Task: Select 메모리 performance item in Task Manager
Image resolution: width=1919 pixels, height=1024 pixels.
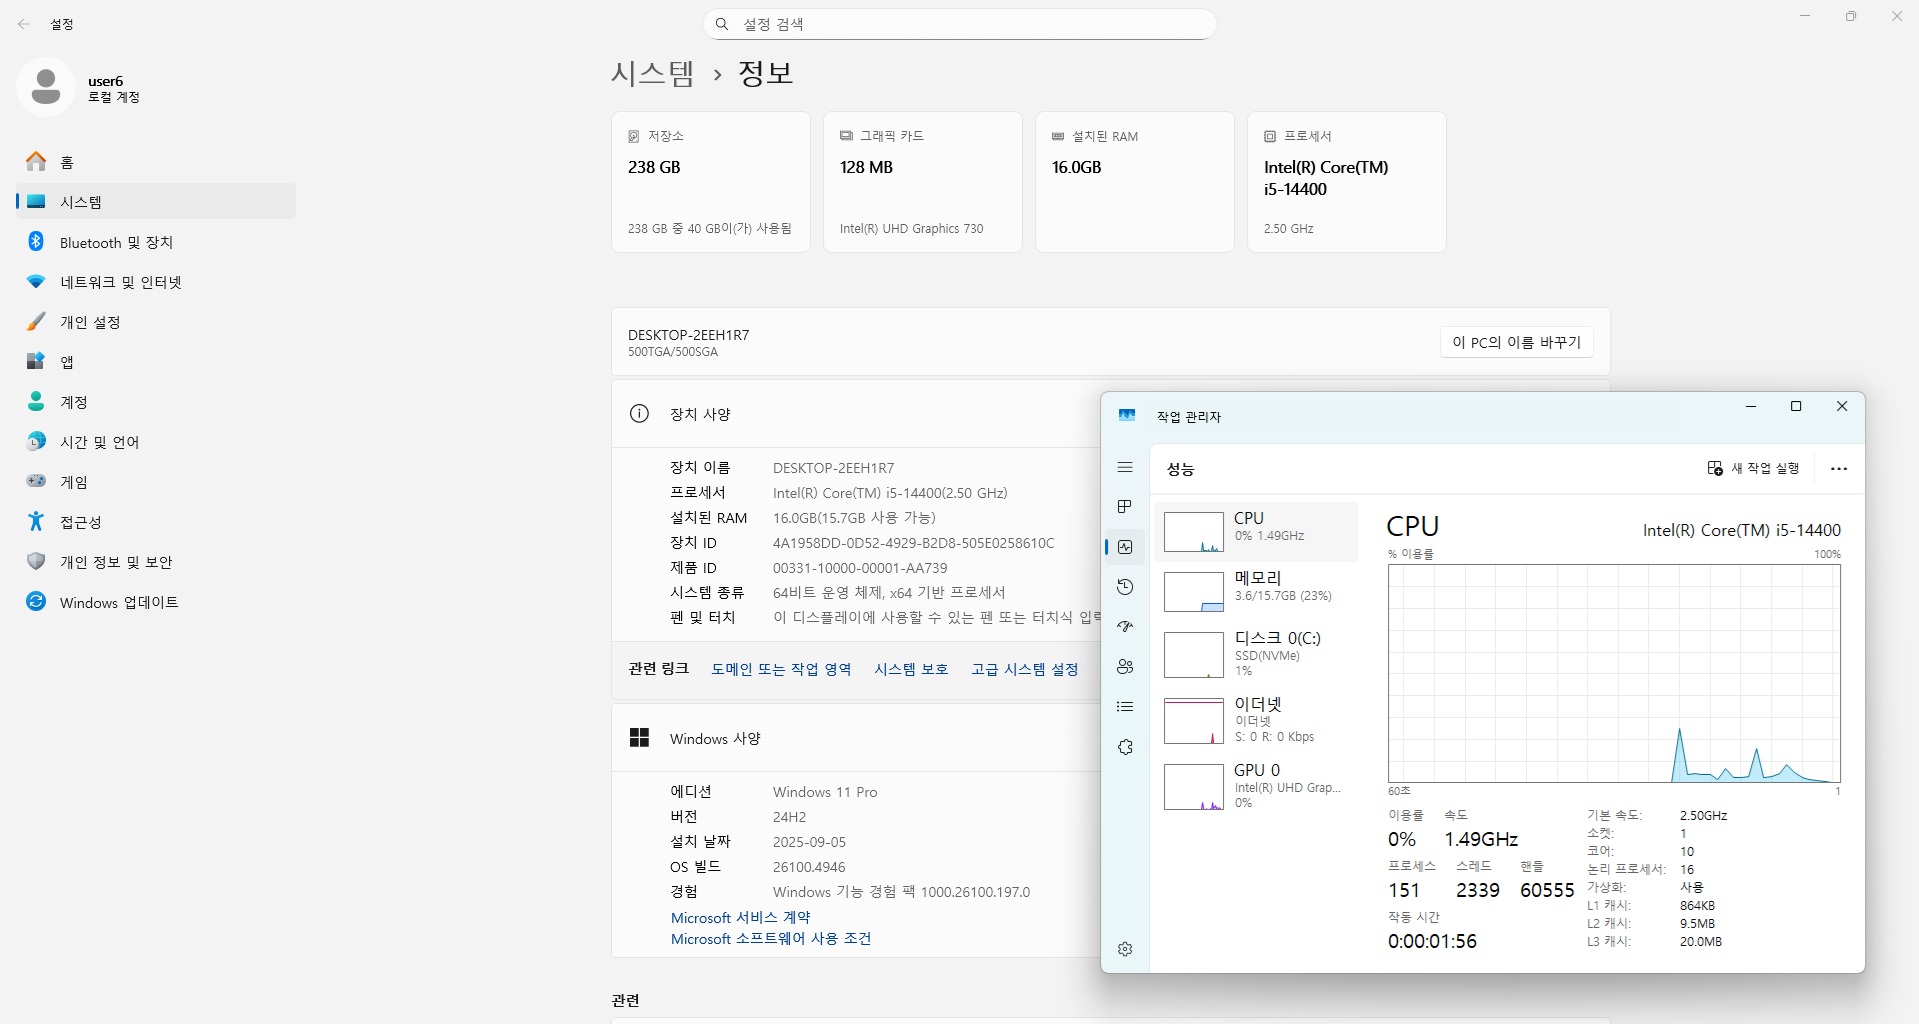Action: pos(1256,590)
